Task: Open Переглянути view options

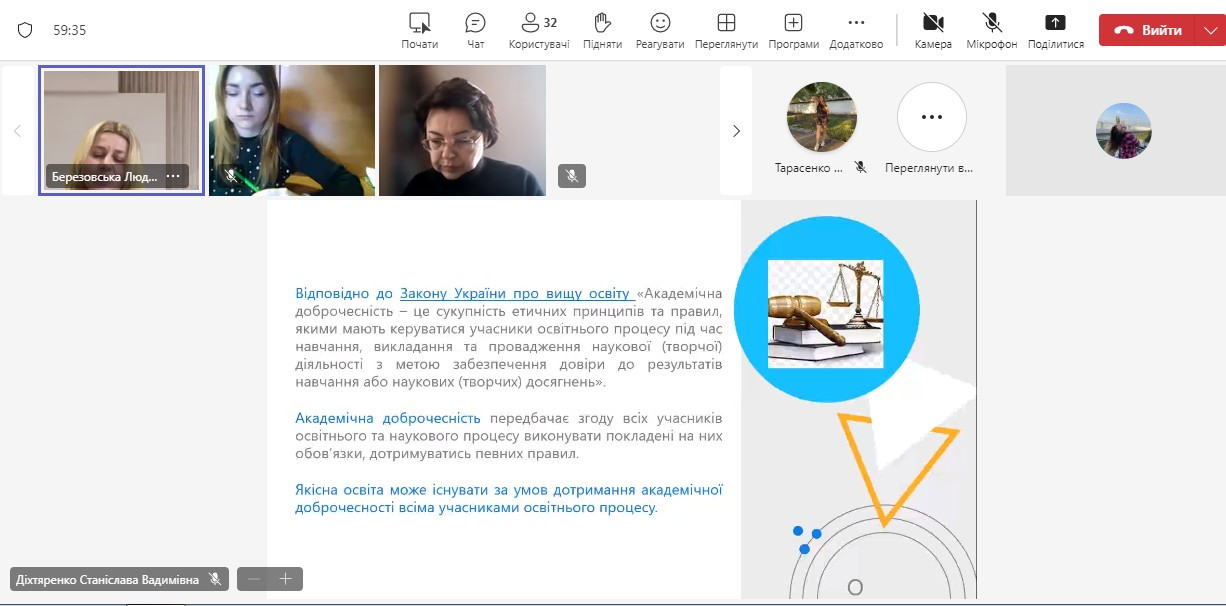Action: click(727, 31)
